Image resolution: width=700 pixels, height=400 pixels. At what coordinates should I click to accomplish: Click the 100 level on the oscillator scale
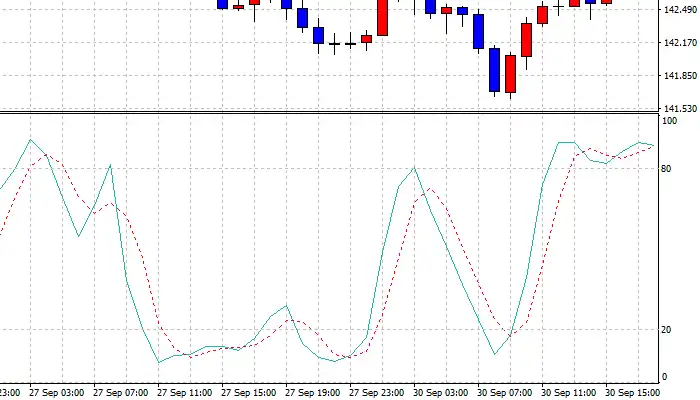671,121
